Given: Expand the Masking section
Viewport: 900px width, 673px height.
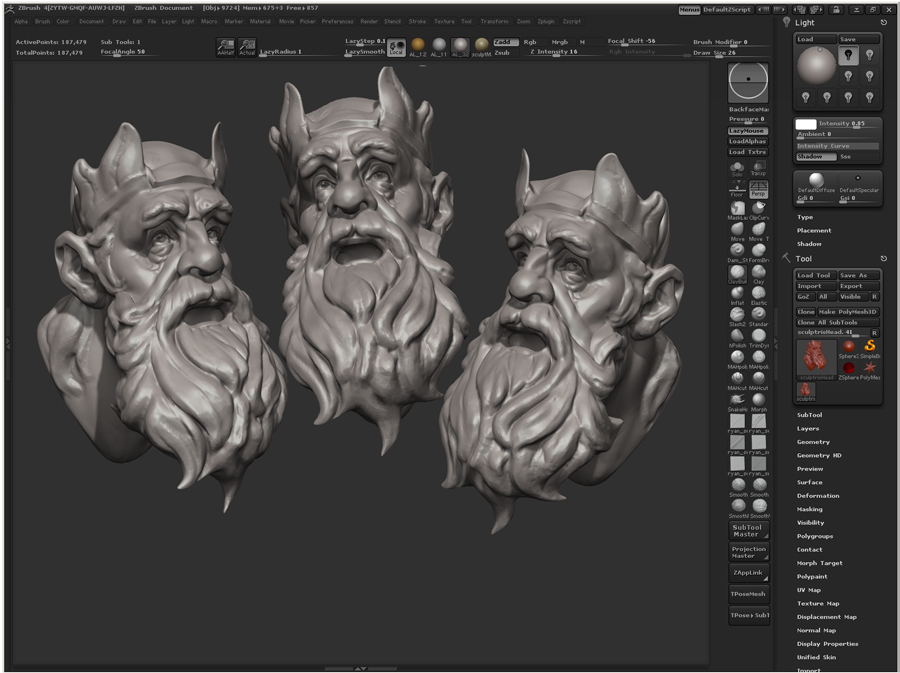Looking at the screenshot, I should [809, 509].
